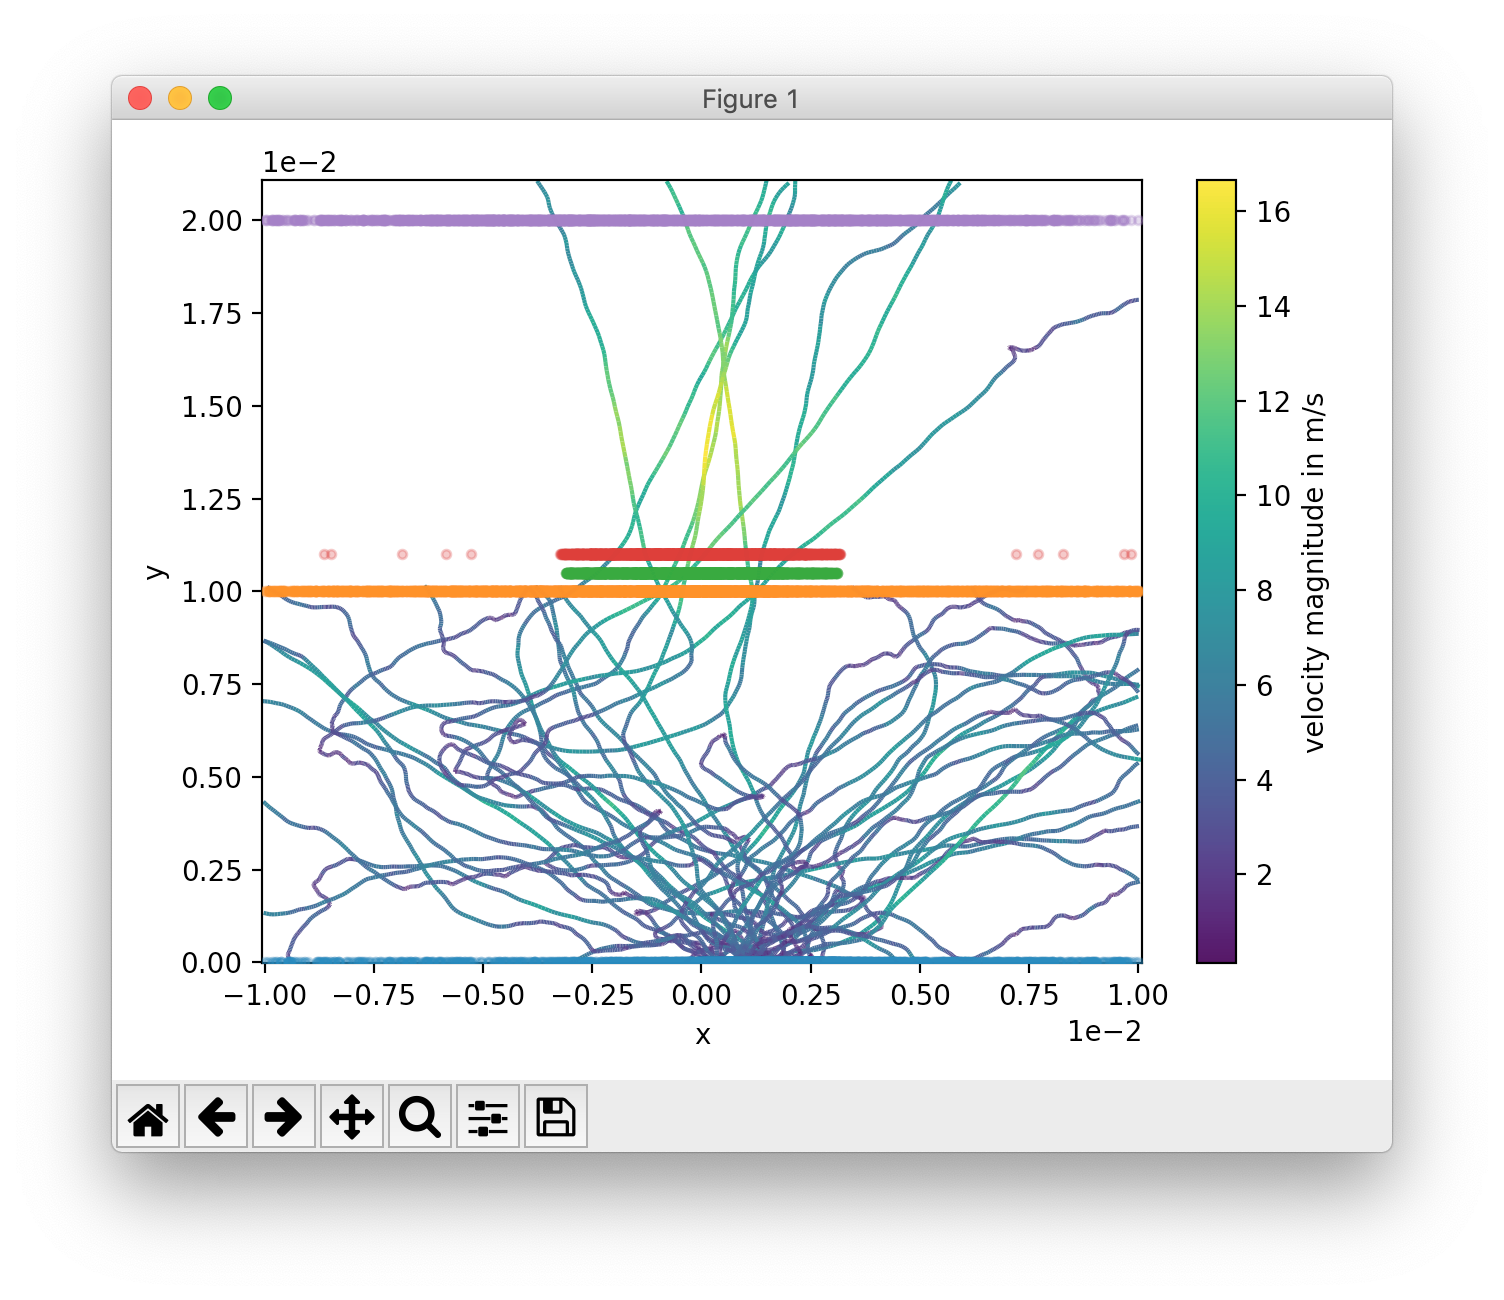This screenshot has width=1504, height=1300.
Task: Activate the Pan axes tool
Action: [x=352, y=1116]
